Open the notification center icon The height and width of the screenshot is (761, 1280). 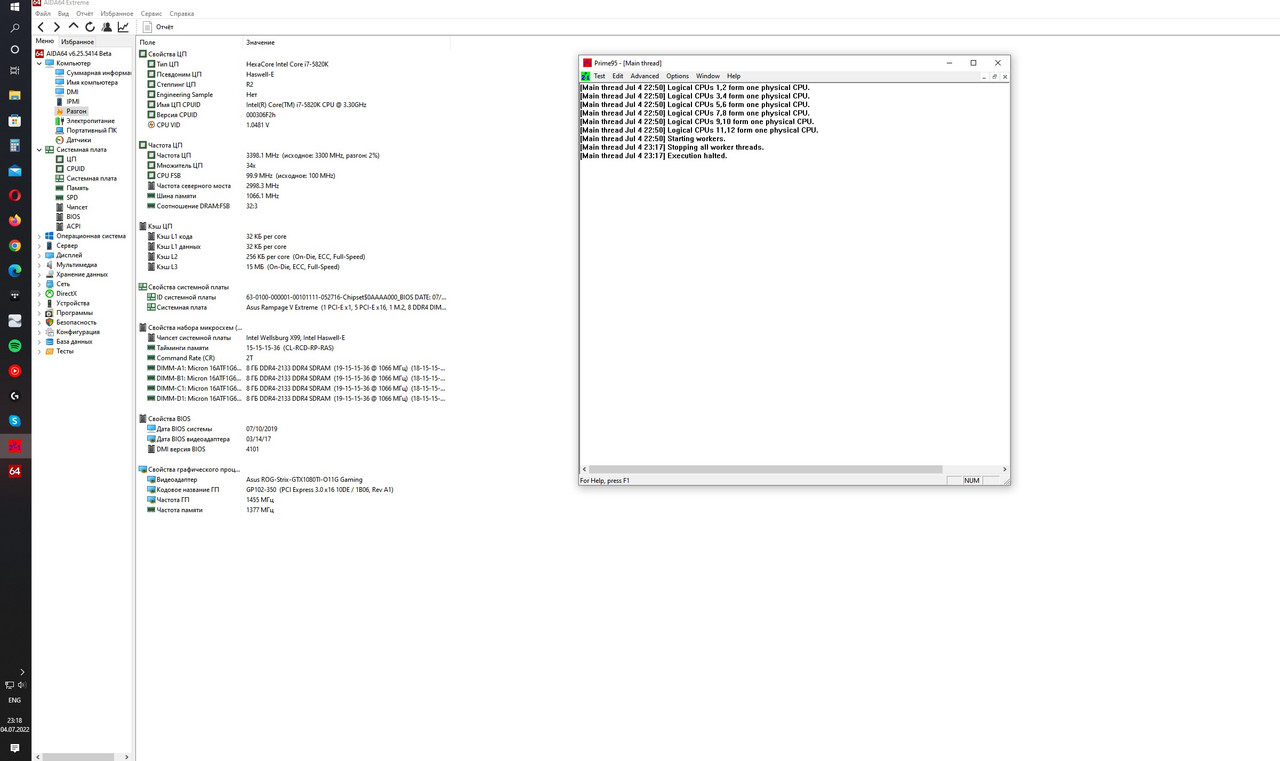coord(15,748)
